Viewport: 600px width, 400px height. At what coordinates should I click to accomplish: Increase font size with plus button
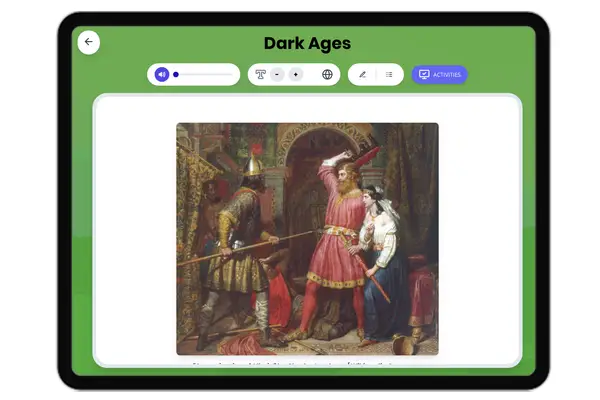[296, 74]
